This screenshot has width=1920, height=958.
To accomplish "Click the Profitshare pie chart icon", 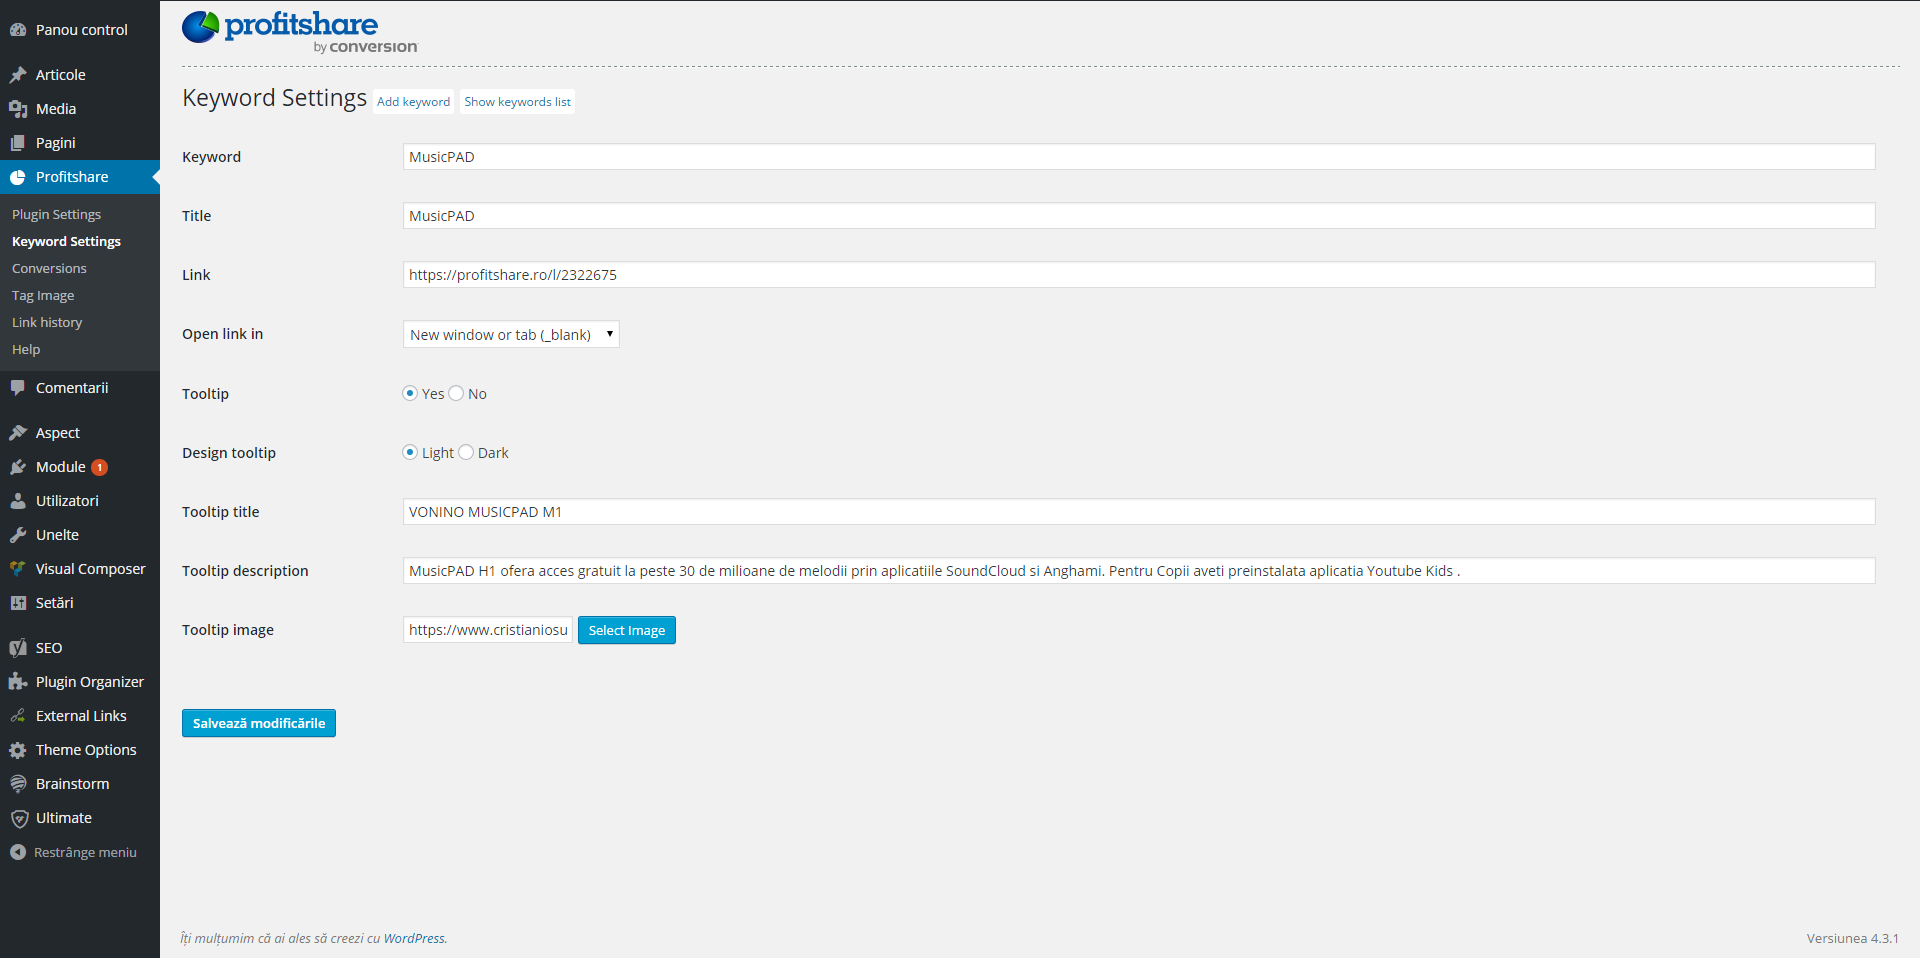I will tap(18, 177).
